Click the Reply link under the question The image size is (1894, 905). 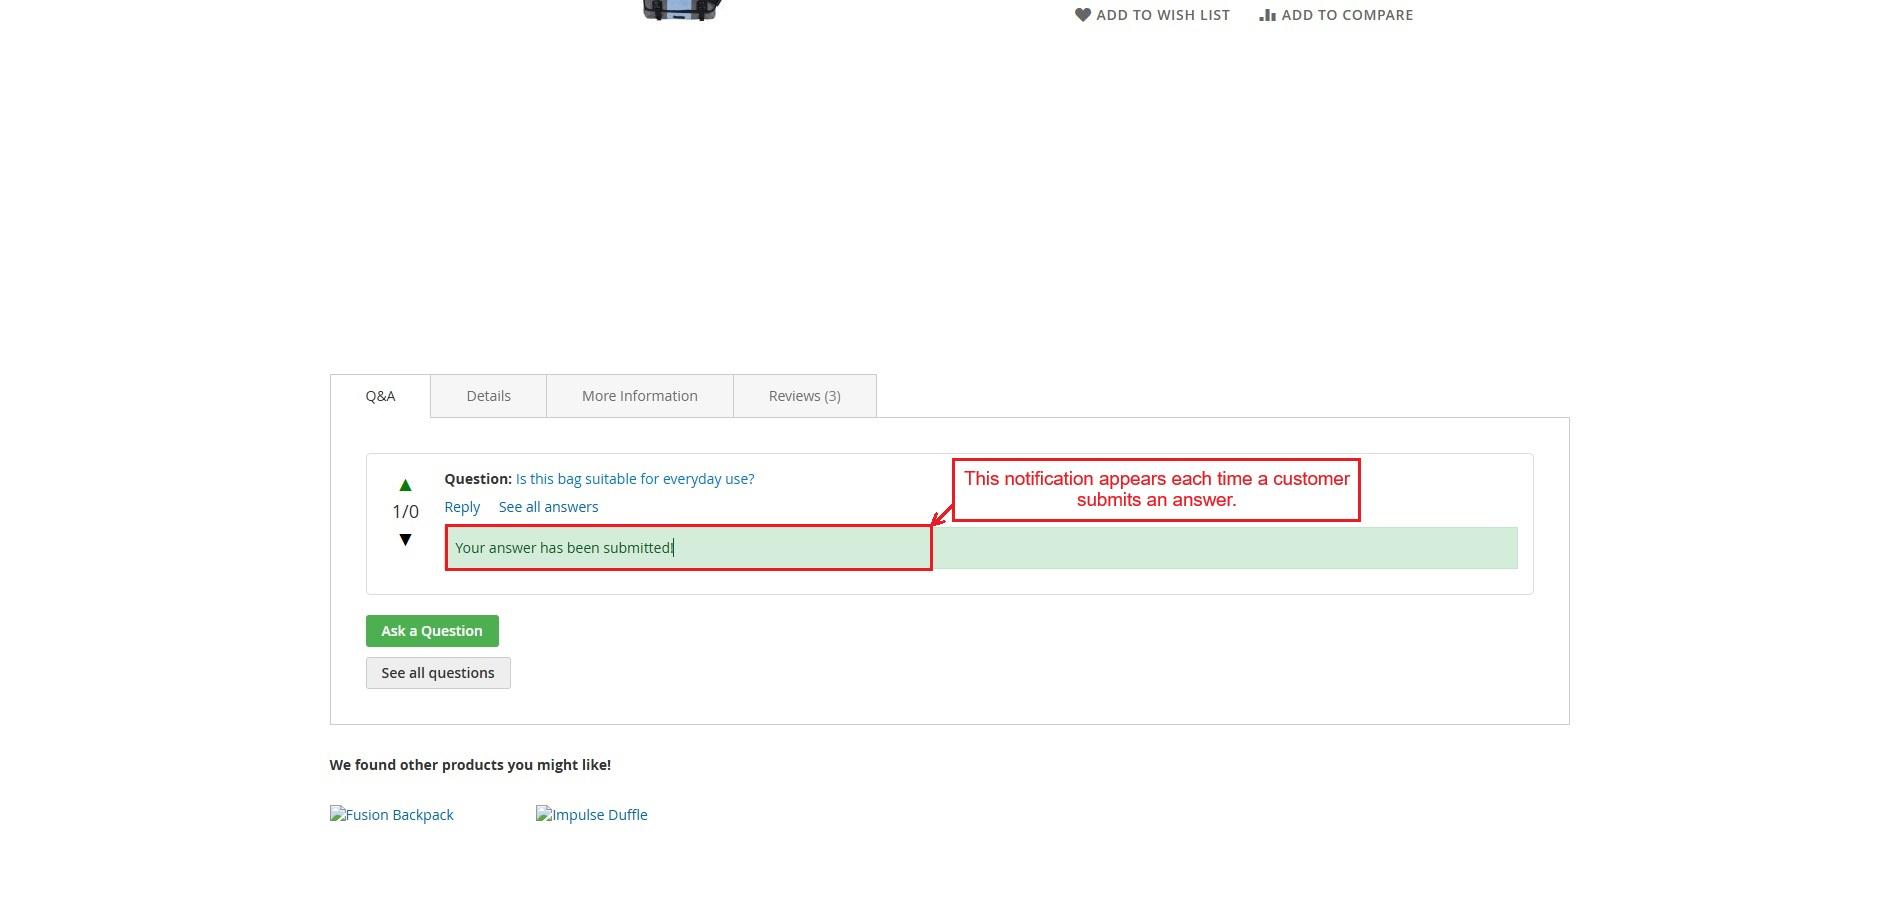tap(462, 507)
